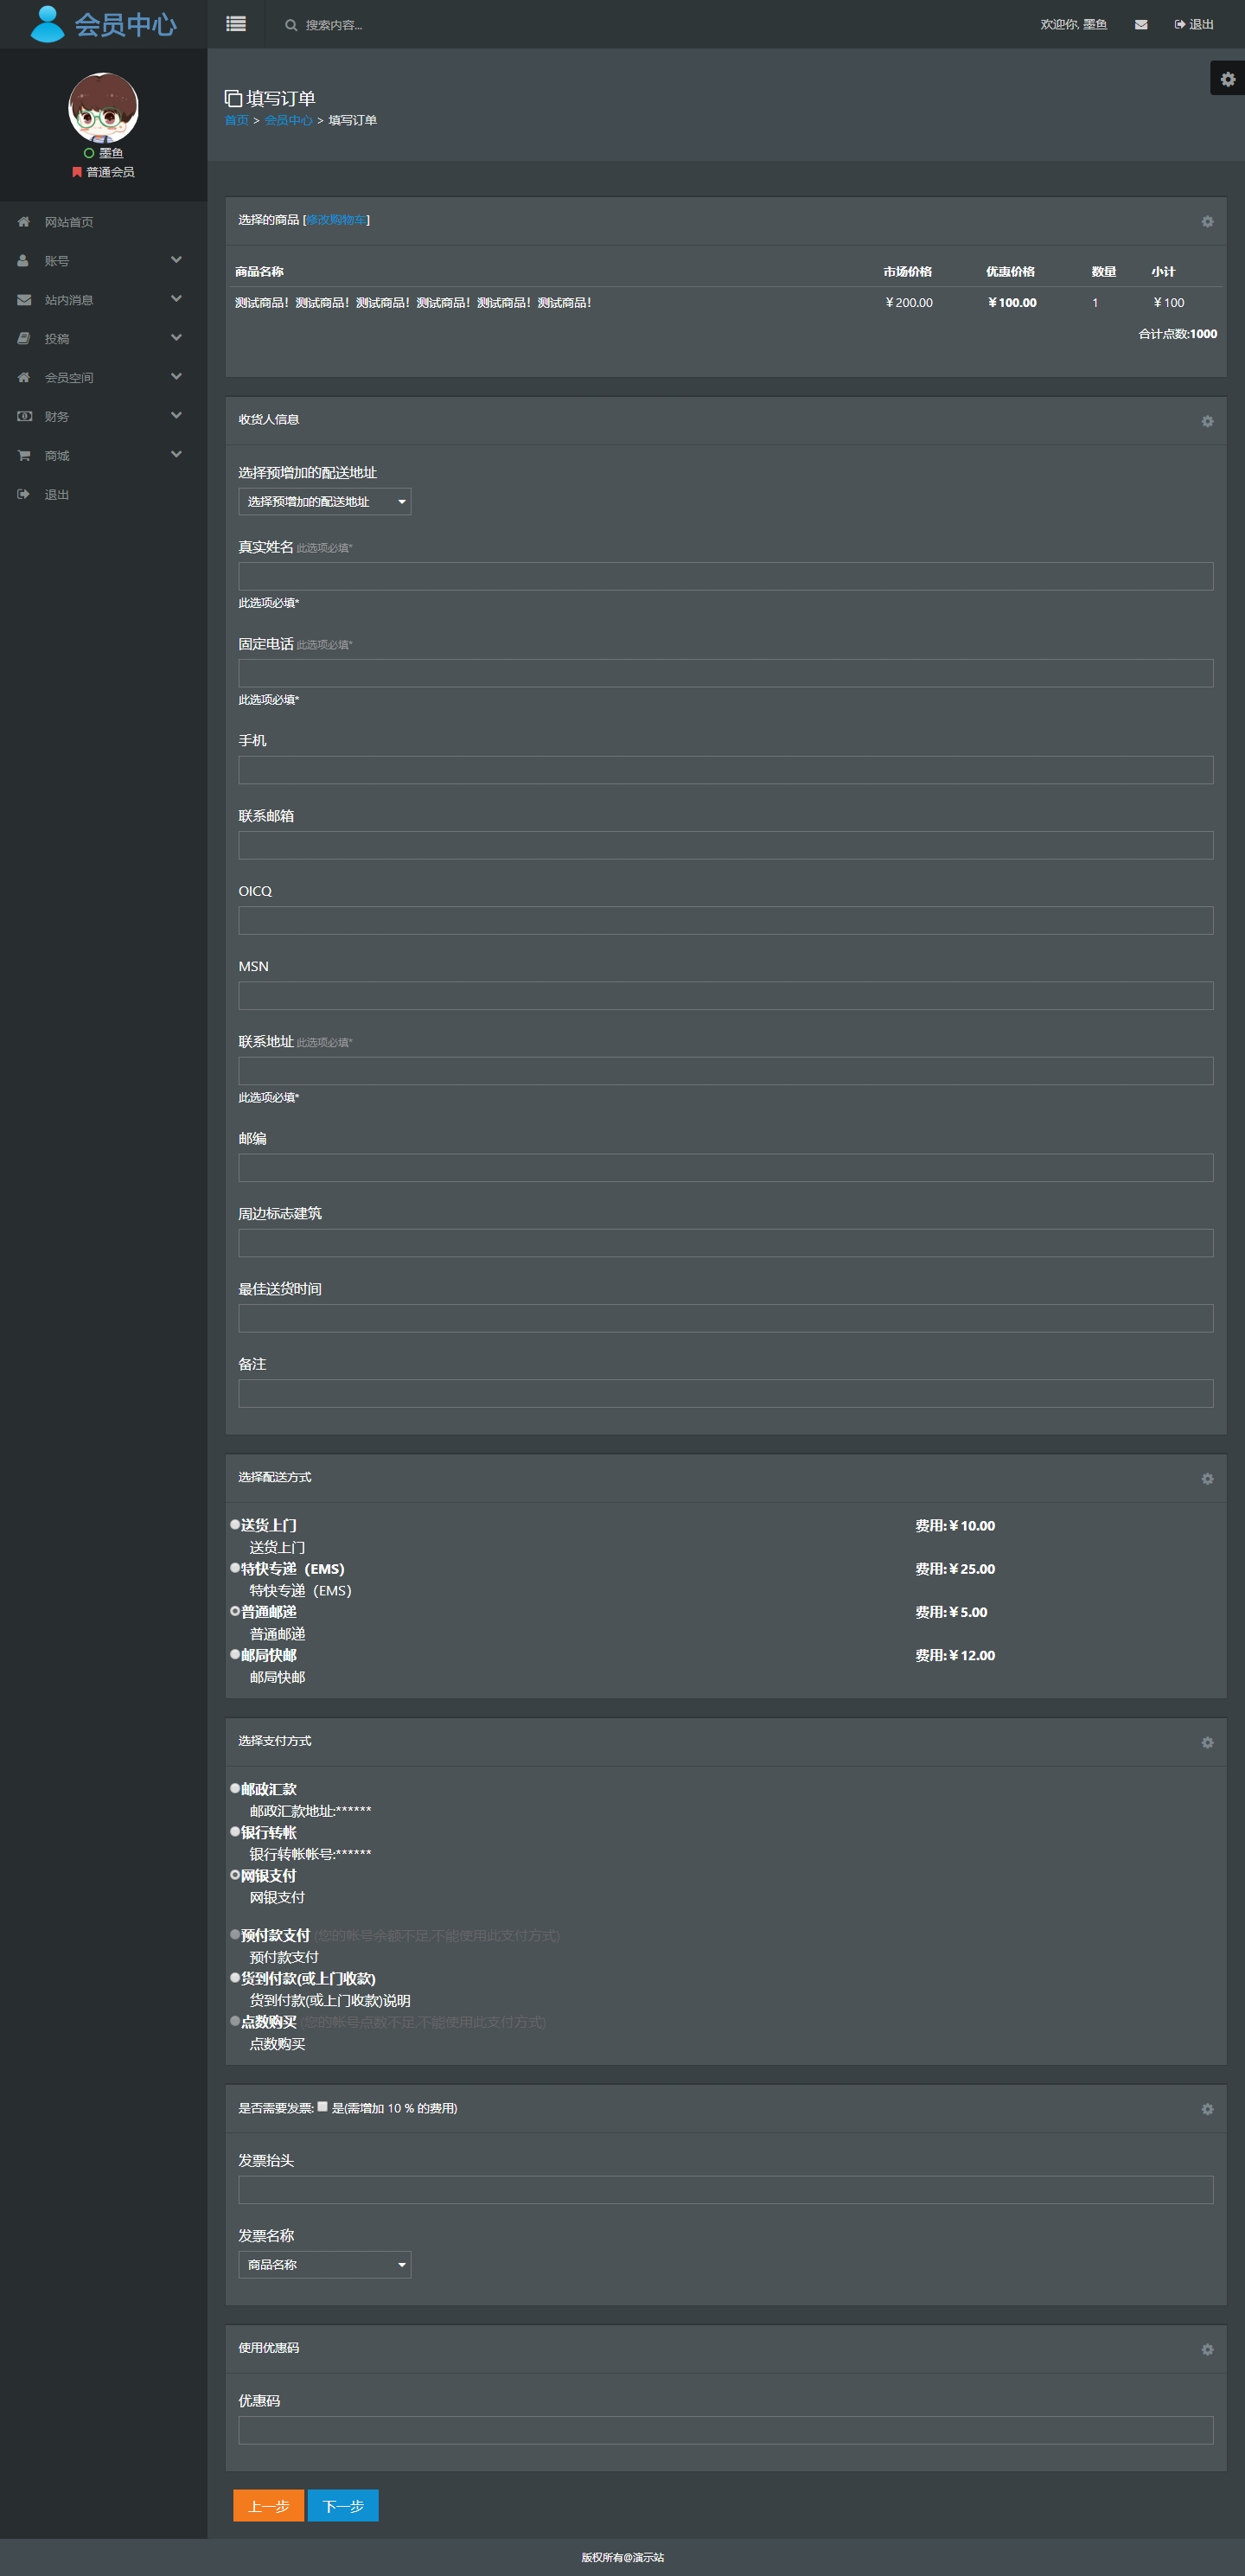Viewport: 1245px width, 2576px height.
Task: Click 会员中心 breadcrumb link
Action: tap(288, 120)
